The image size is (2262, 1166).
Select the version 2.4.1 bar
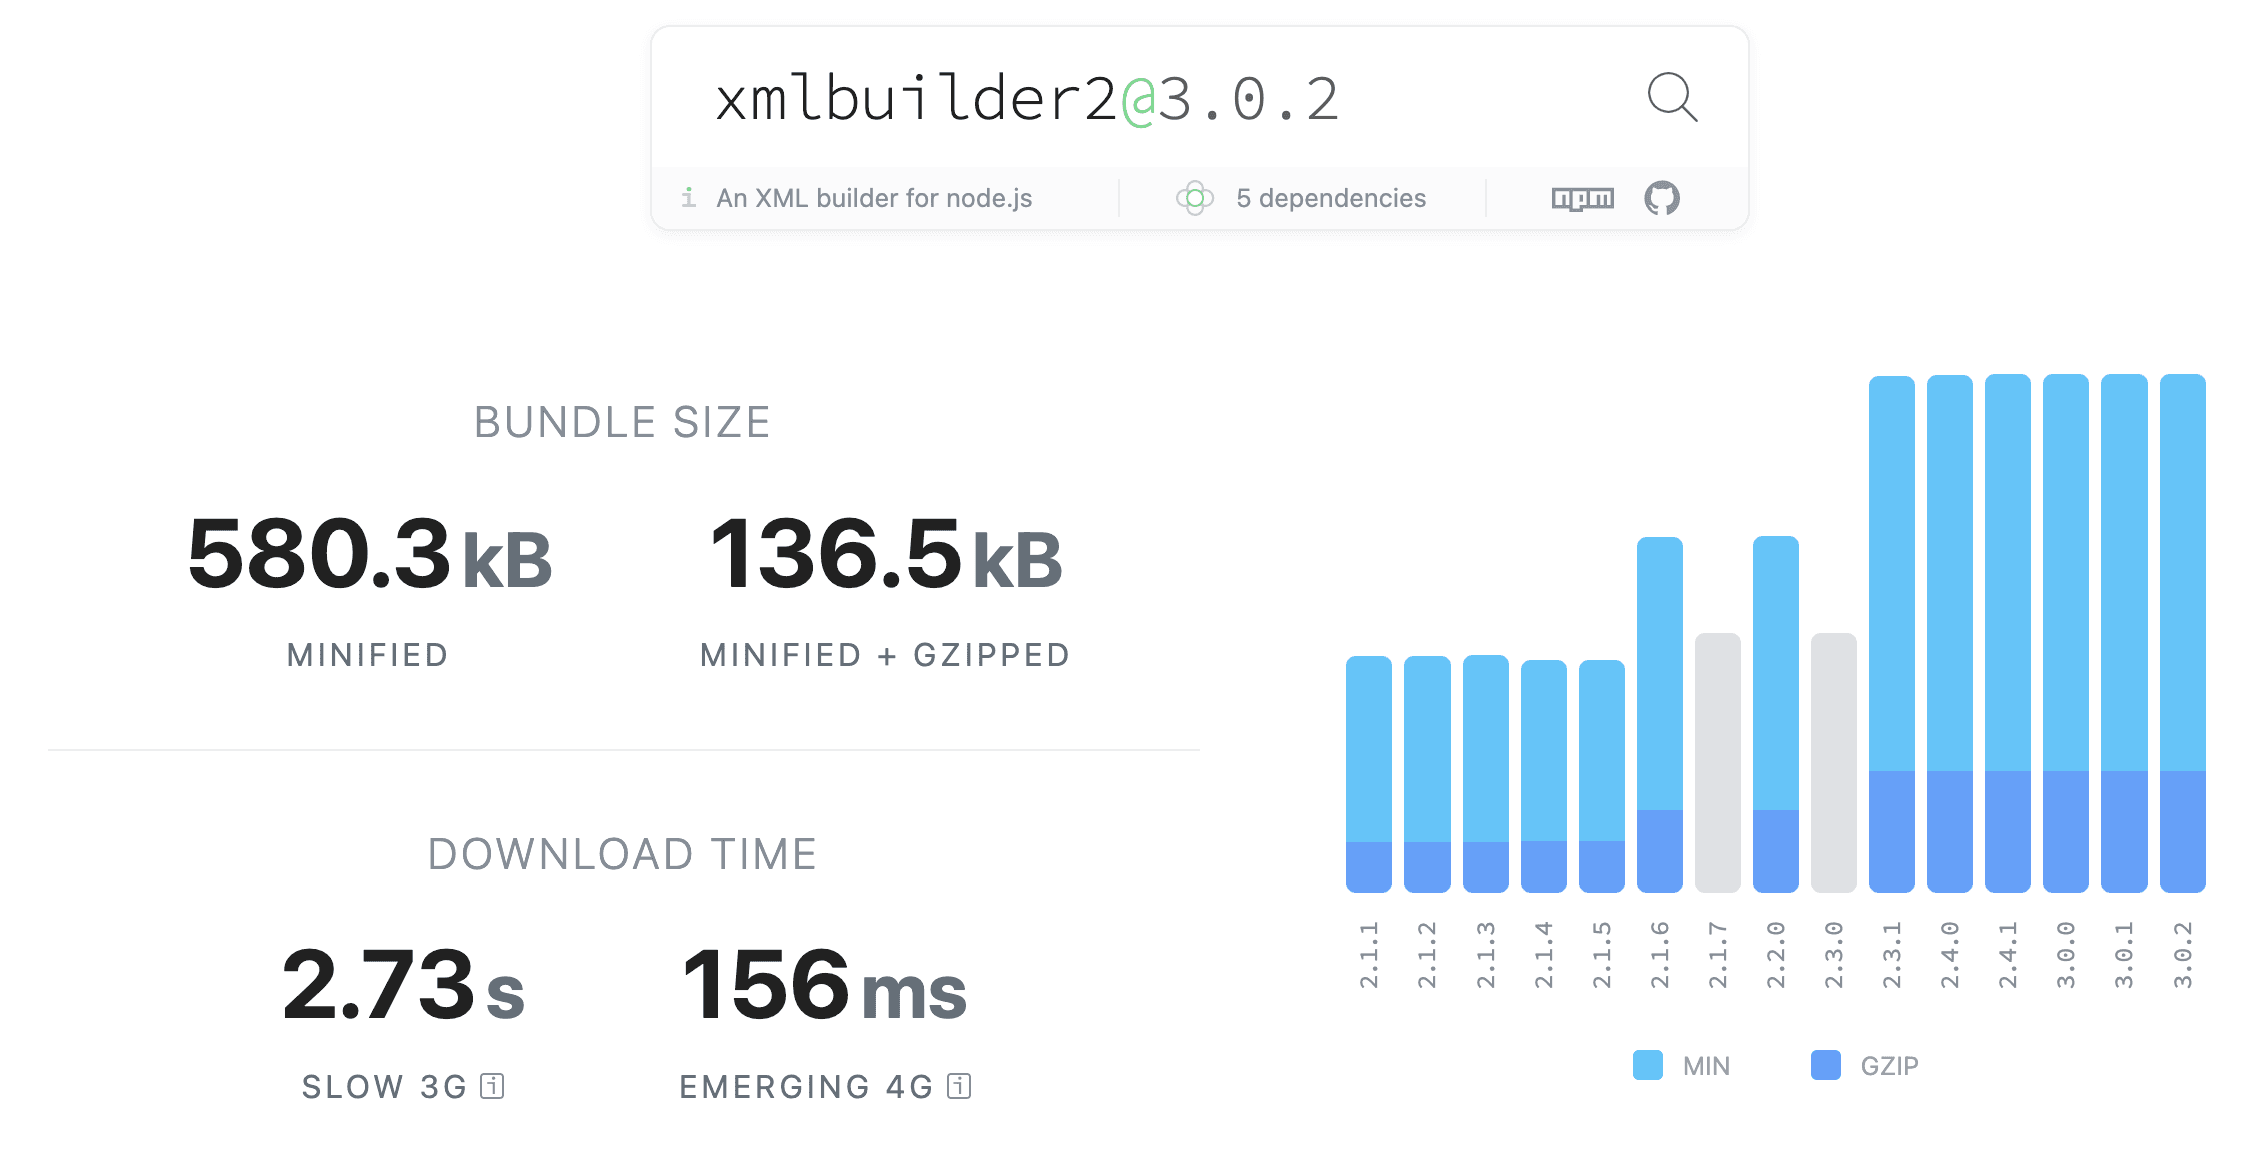2007,633
